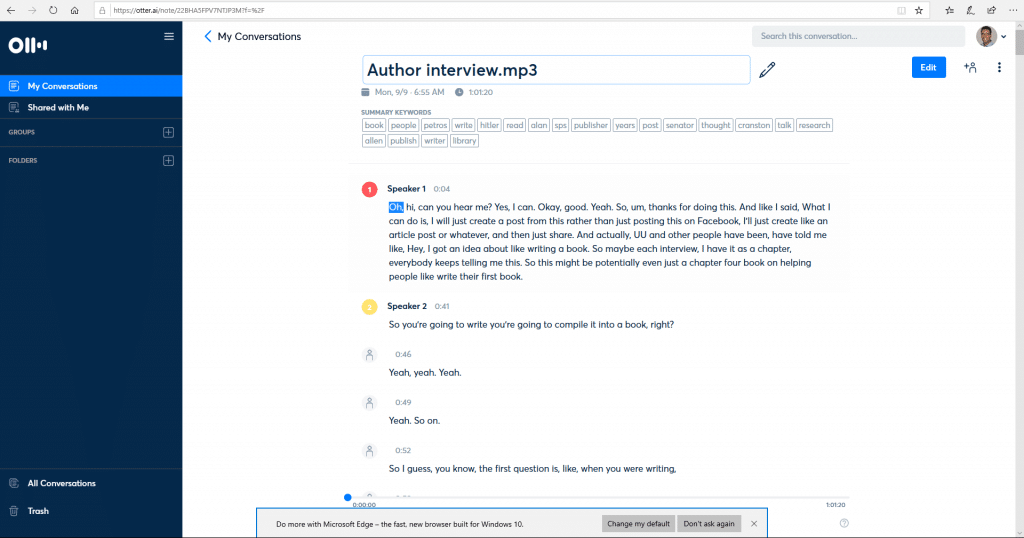Screen dimensions: 1024x538
Task: Add a new group with plus icon
Action: coord(168,132)
